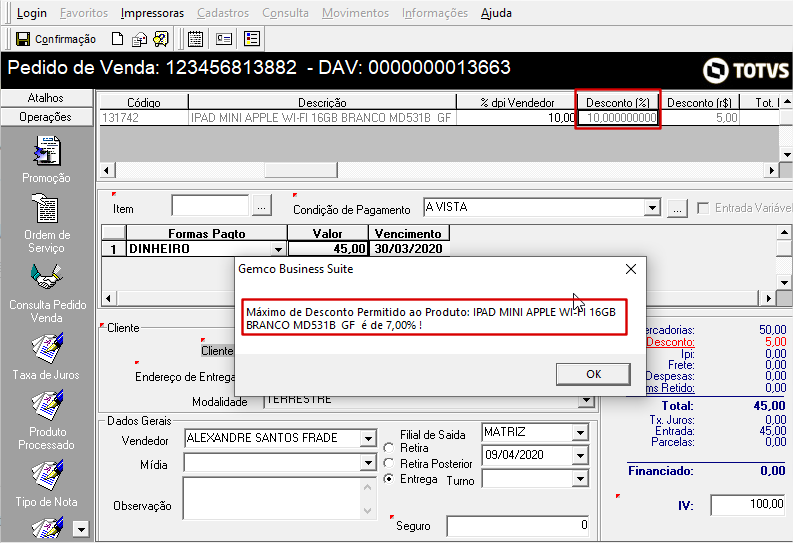Click the new blank document toolbar icon
Screen dimensions: 793x543
coord(117,39)
